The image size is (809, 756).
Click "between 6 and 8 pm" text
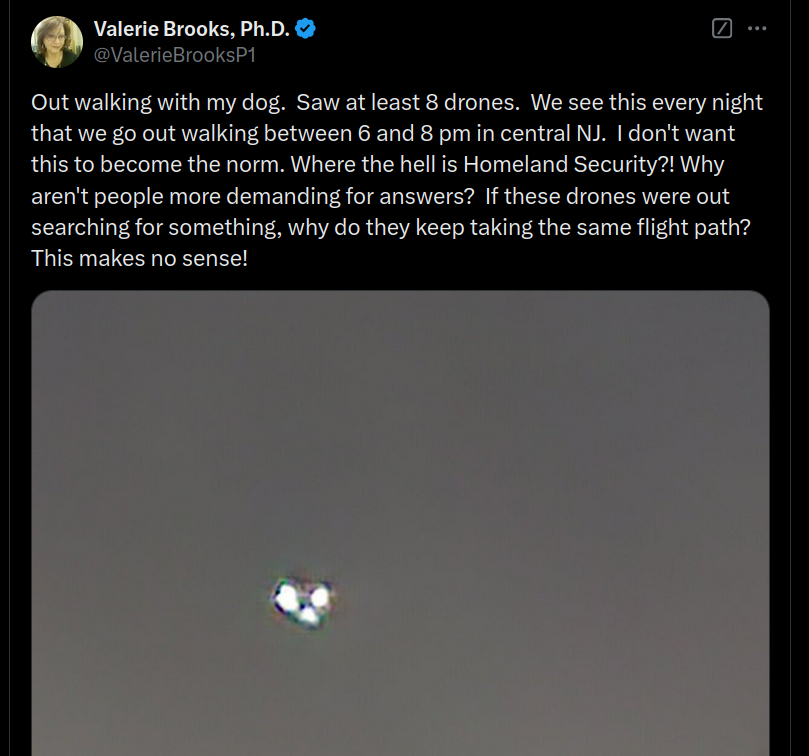[367, 134]
